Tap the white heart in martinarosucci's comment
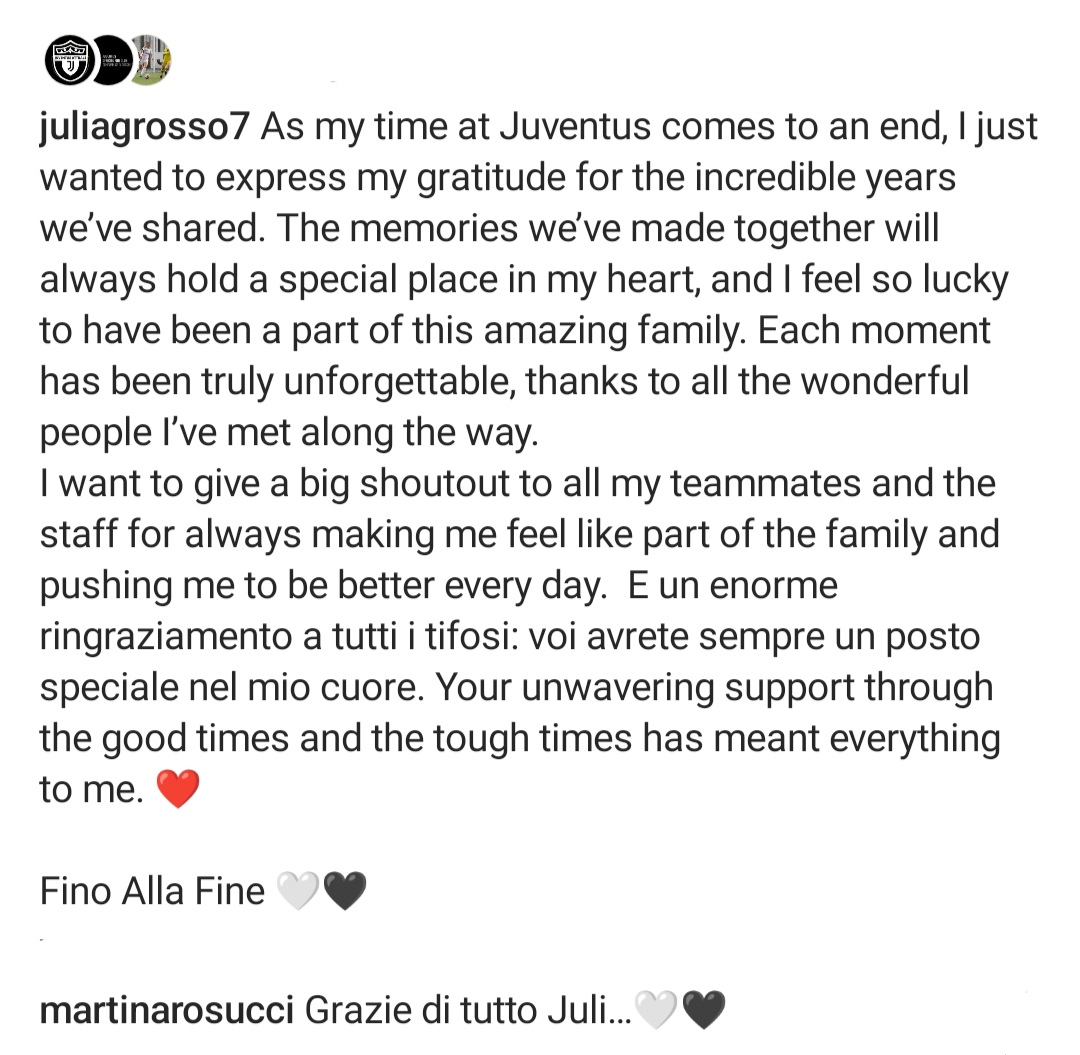 (x=656, y=1010)
